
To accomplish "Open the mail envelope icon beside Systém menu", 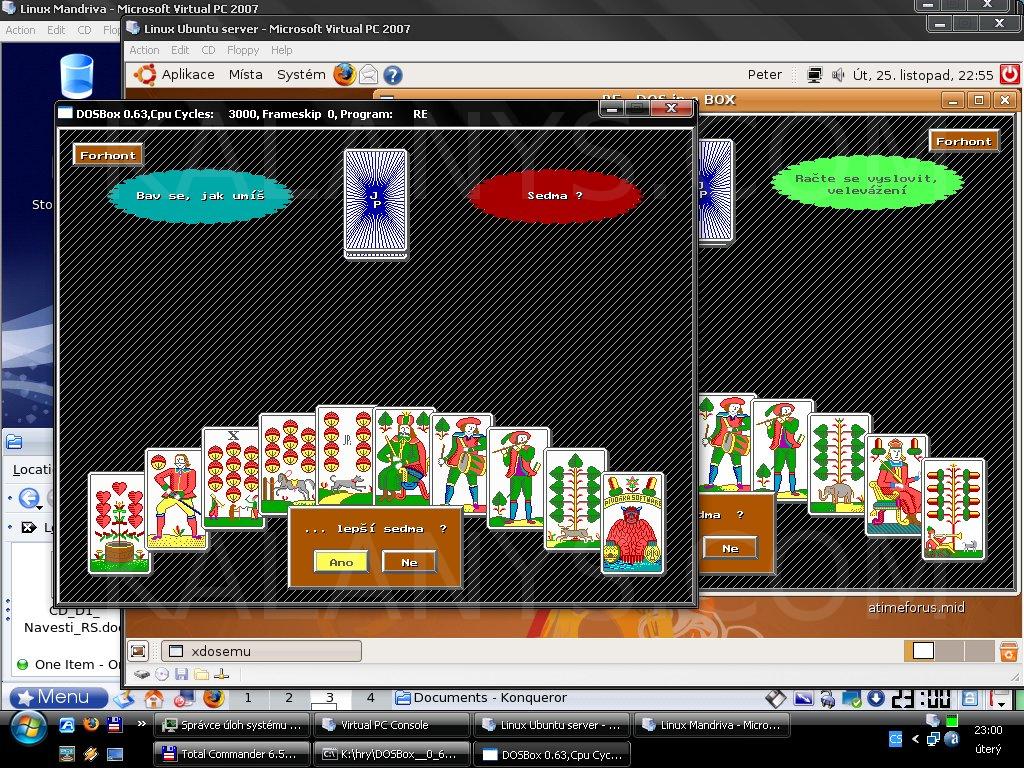I will pos(369,74).
